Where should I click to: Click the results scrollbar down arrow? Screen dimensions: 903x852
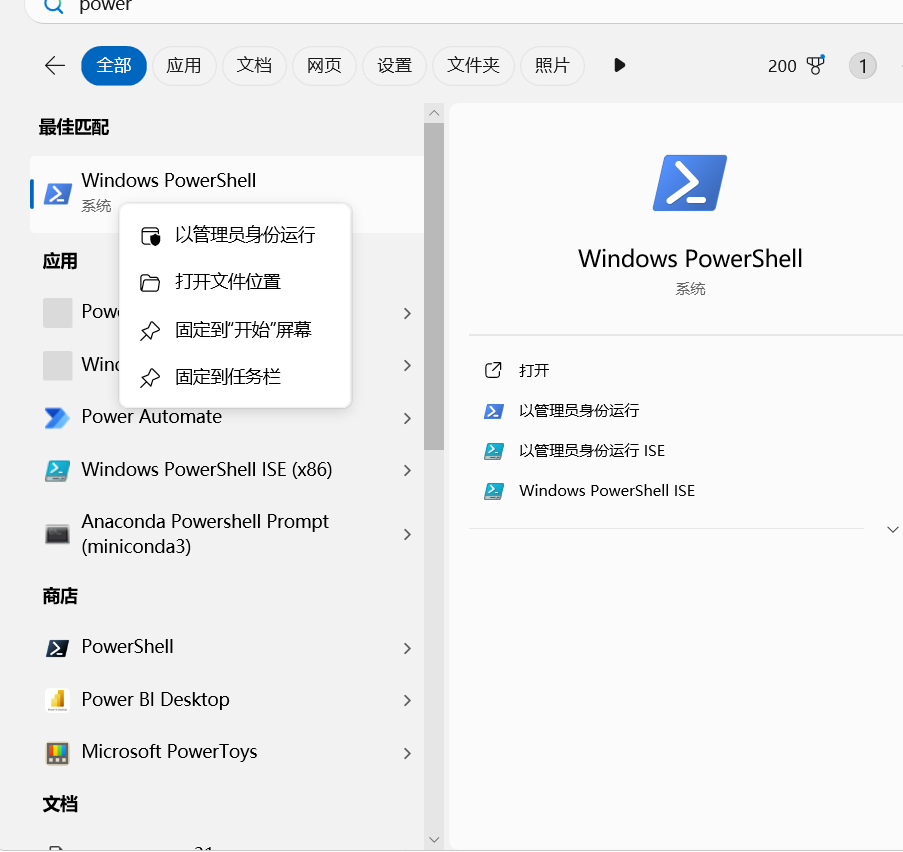pyautogui.click(x=434, y=840)
